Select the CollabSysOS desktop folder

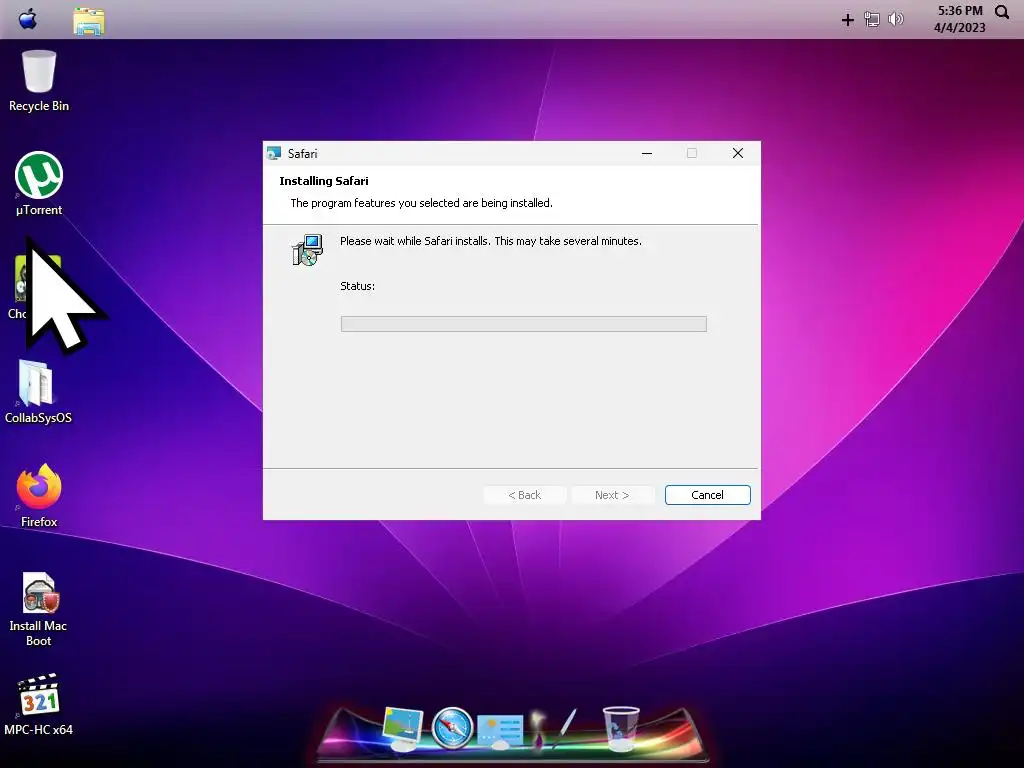point(38,392)
